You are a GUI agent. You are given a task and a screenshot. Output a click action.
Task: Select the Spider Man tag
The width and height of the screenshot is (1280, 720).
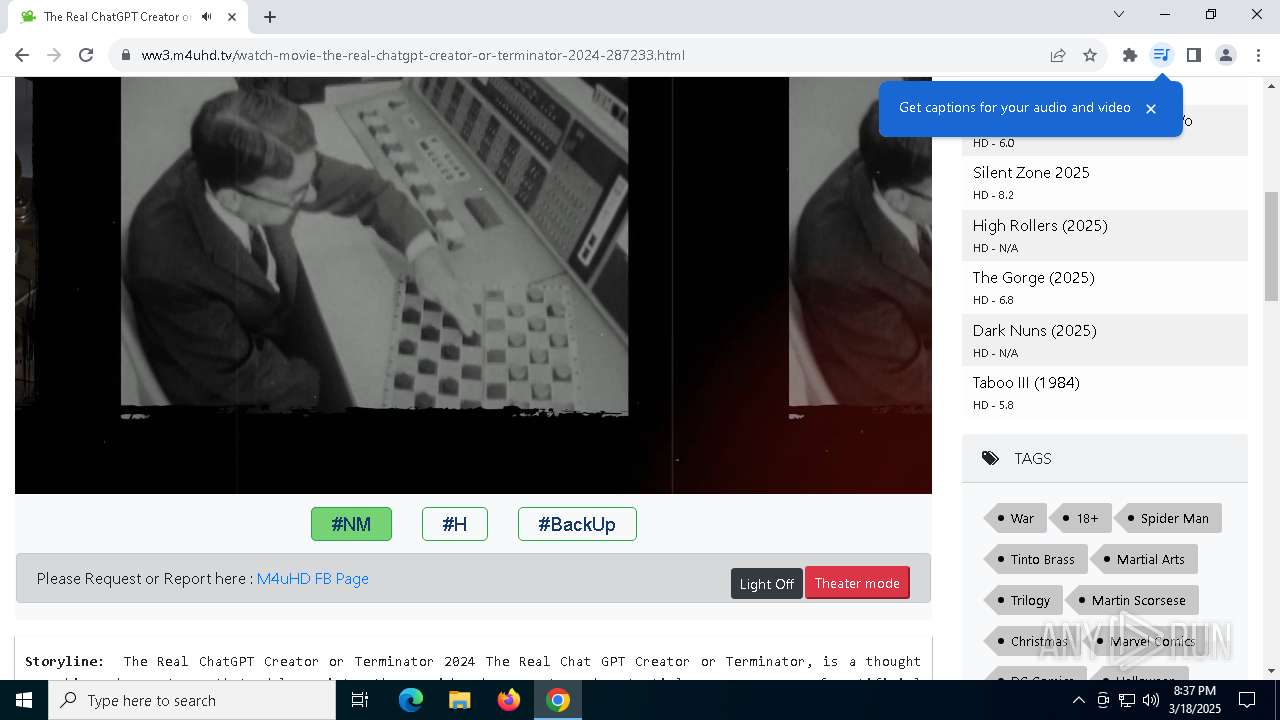(x=1168, y=518)
